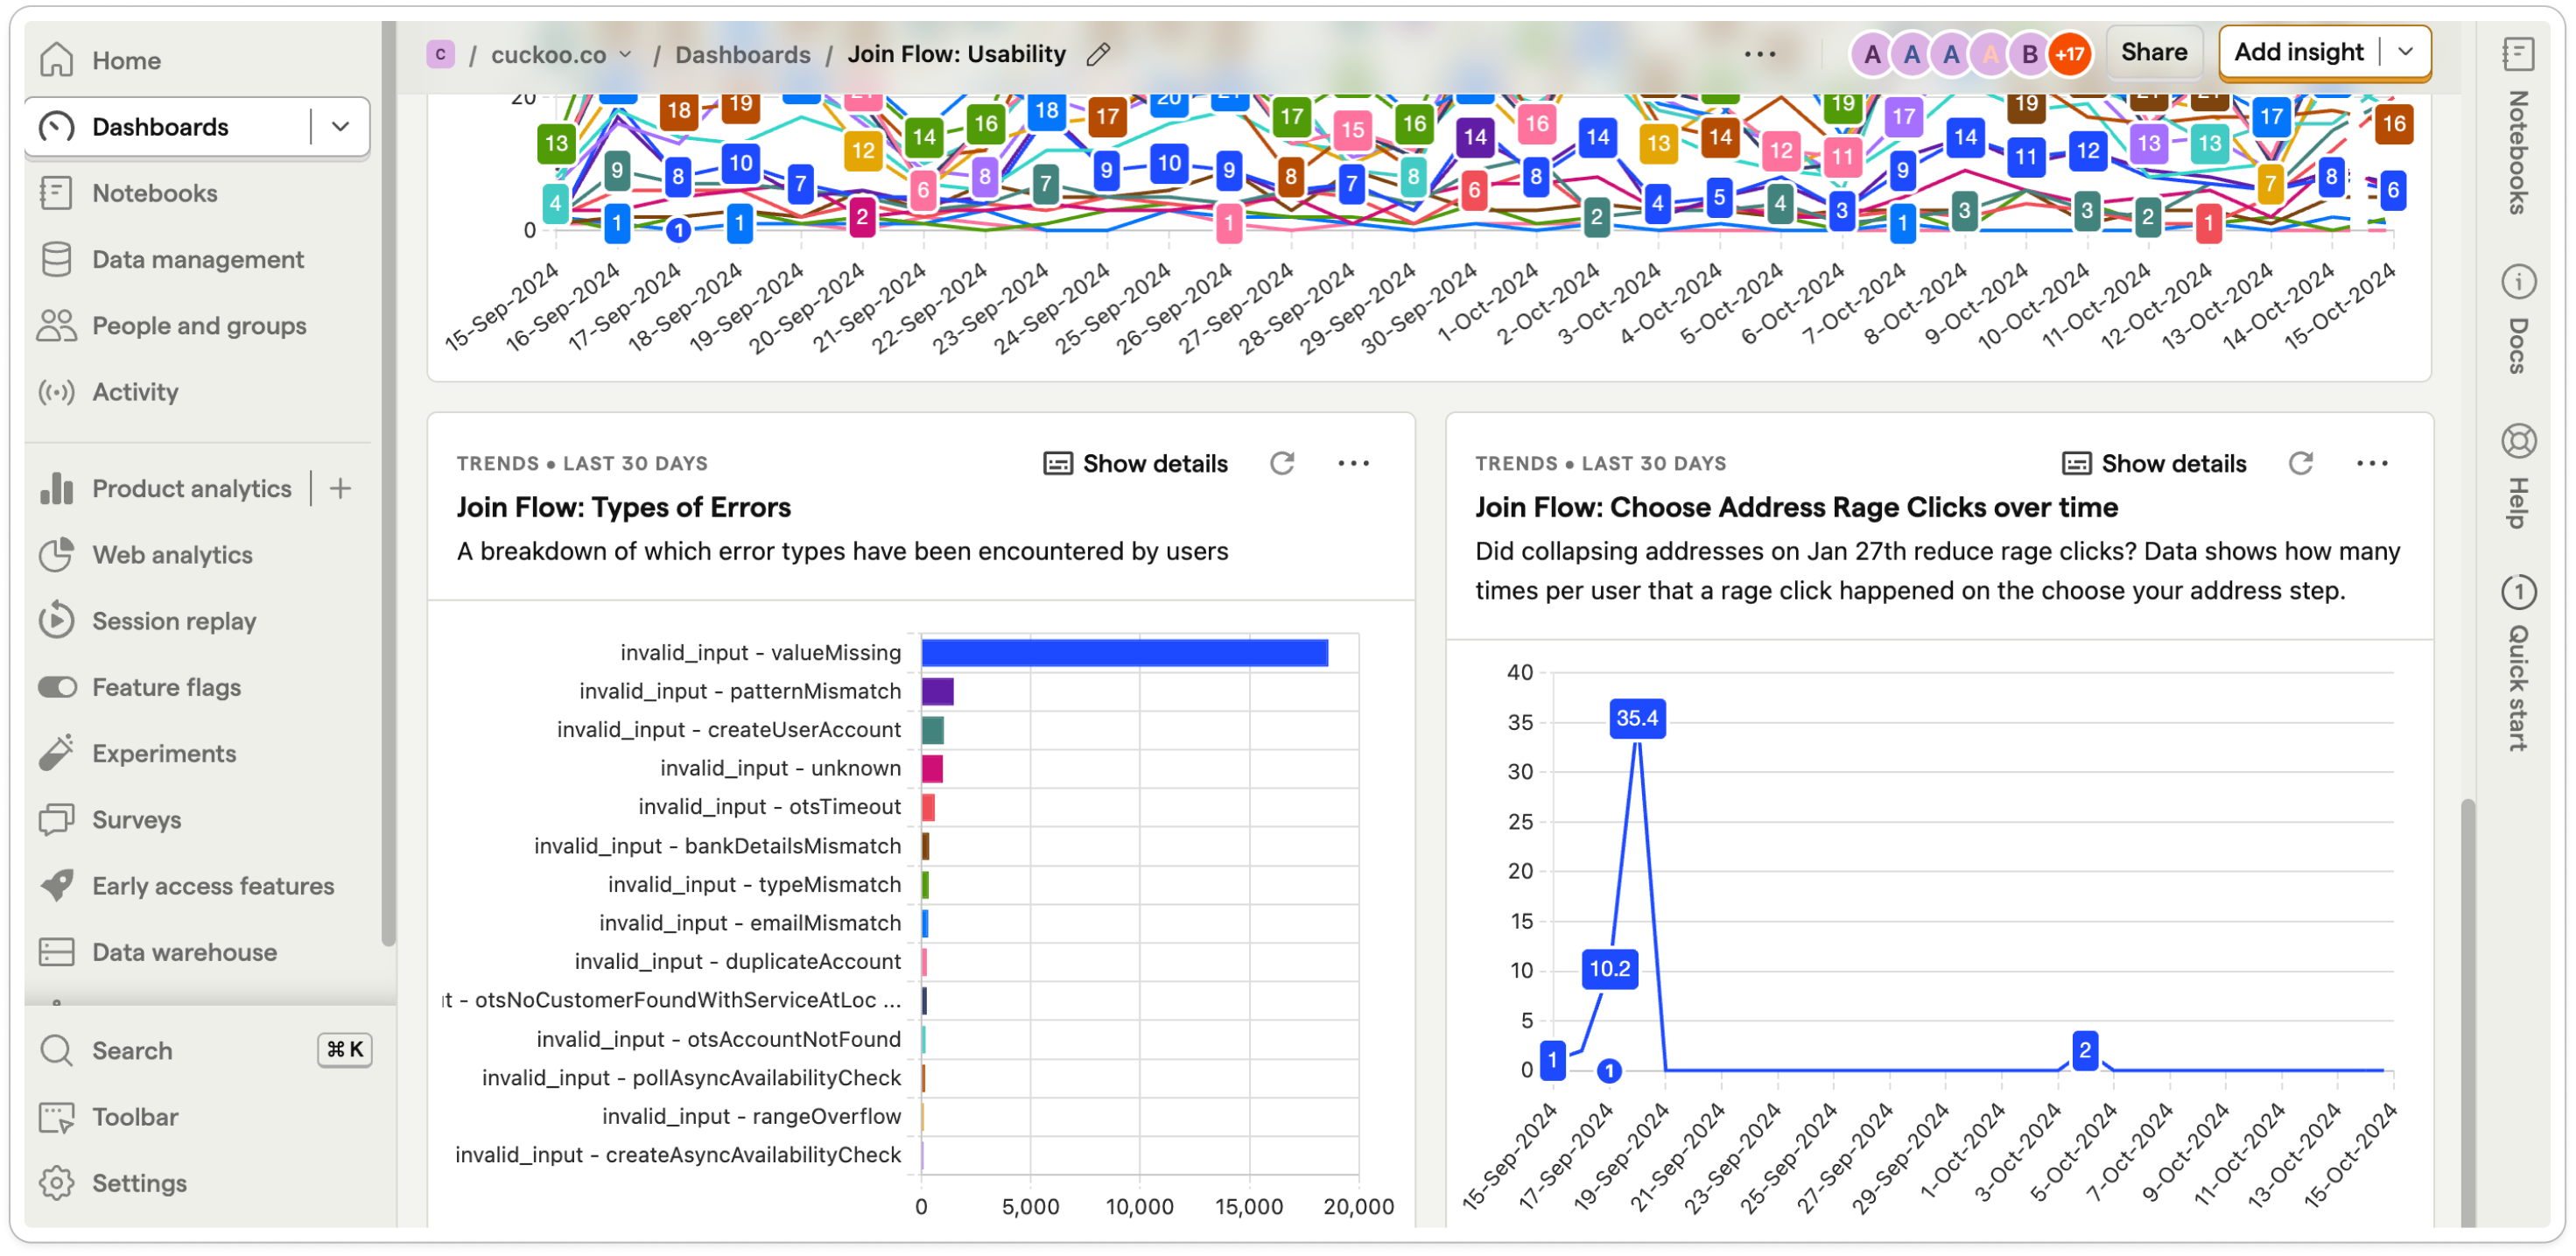Expand the Dashboards sidebar dropdown arrow
2576x1256 pixels.
(340, 127)
